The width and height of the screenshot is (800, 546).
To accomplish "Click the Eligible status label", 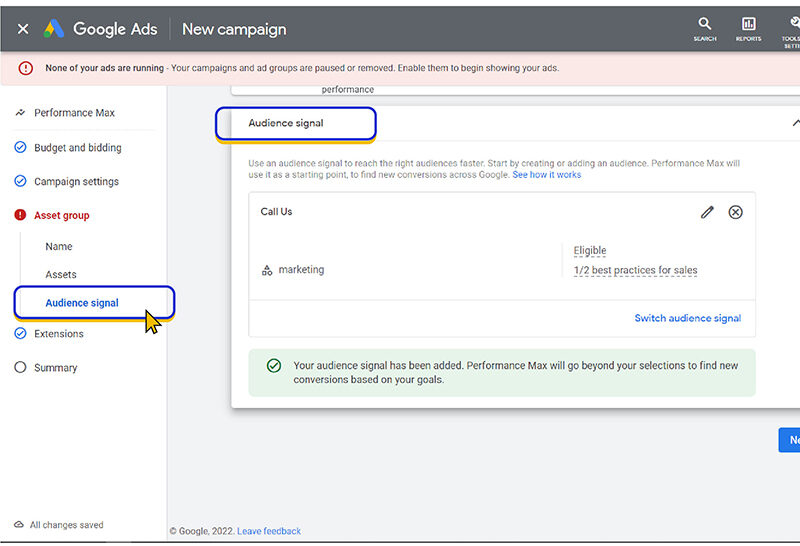I will (590, 251).
